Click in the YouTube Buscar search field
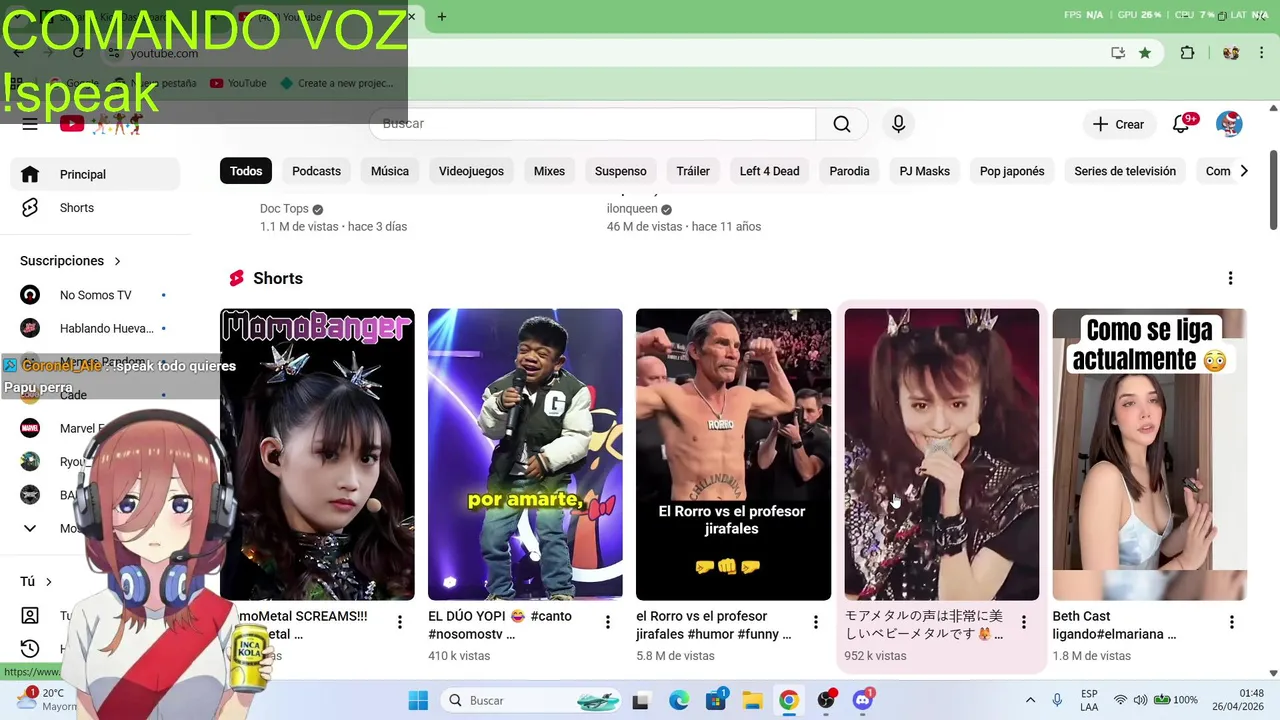This screenshot has height=720, width=1280. [593, 124]
